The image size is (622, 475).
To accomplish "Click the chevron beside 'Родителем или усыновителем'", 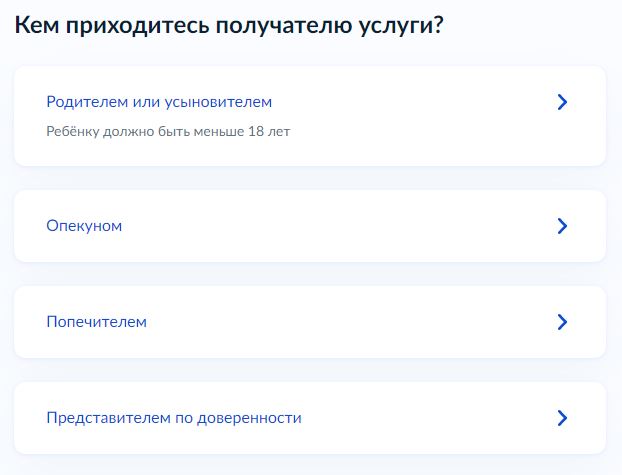I will 562,102.
